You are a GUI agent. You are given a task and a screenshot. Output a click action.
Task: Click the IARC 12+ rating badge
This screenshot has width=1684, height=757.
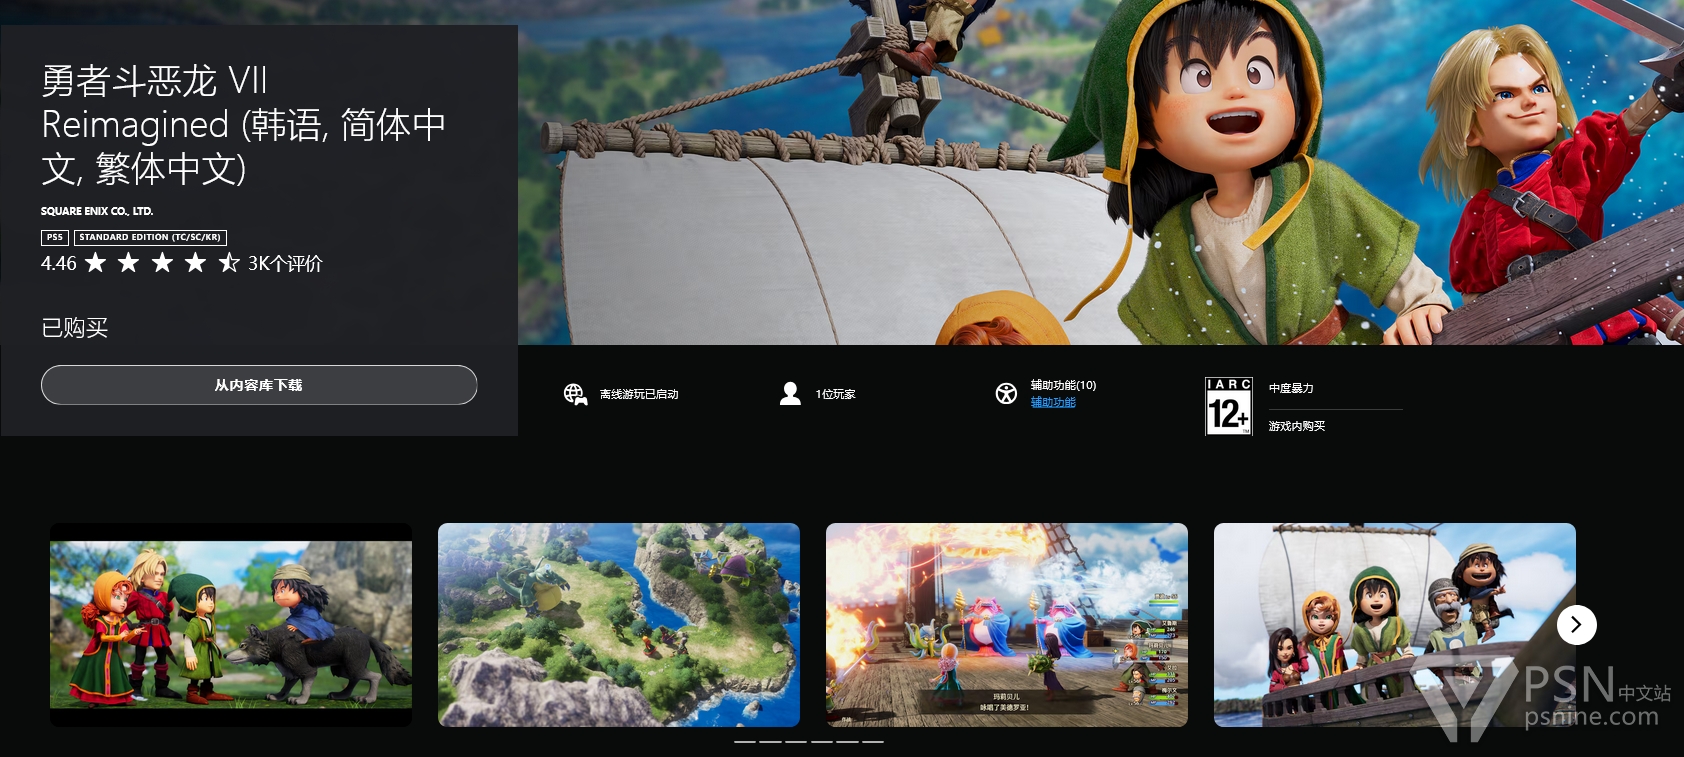[x=1228, y=406]
